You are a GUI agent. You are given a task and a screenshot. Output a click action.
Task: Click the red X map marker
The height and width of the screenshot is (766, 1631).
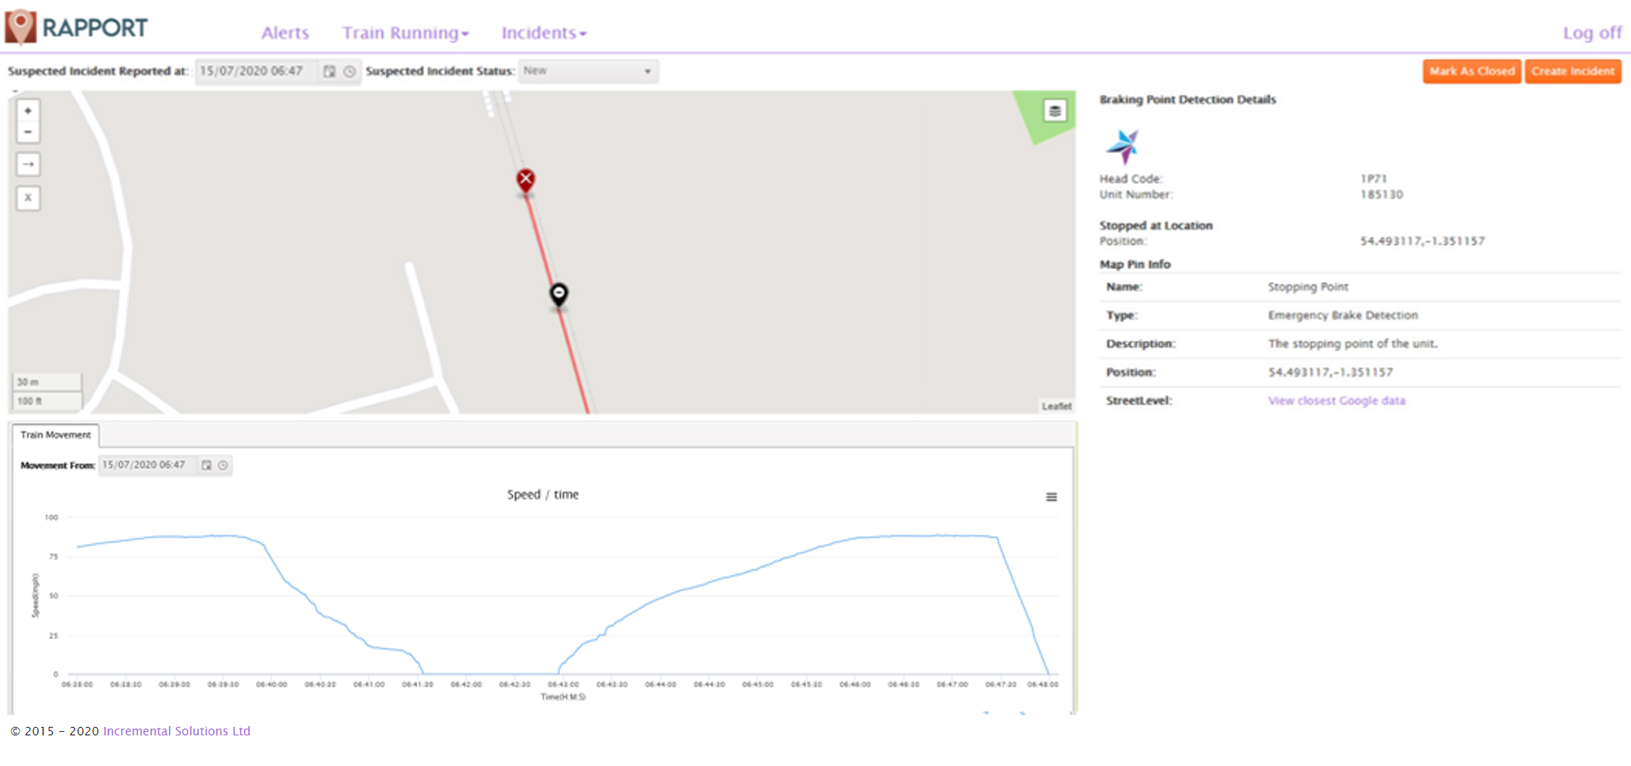point(525,180)
